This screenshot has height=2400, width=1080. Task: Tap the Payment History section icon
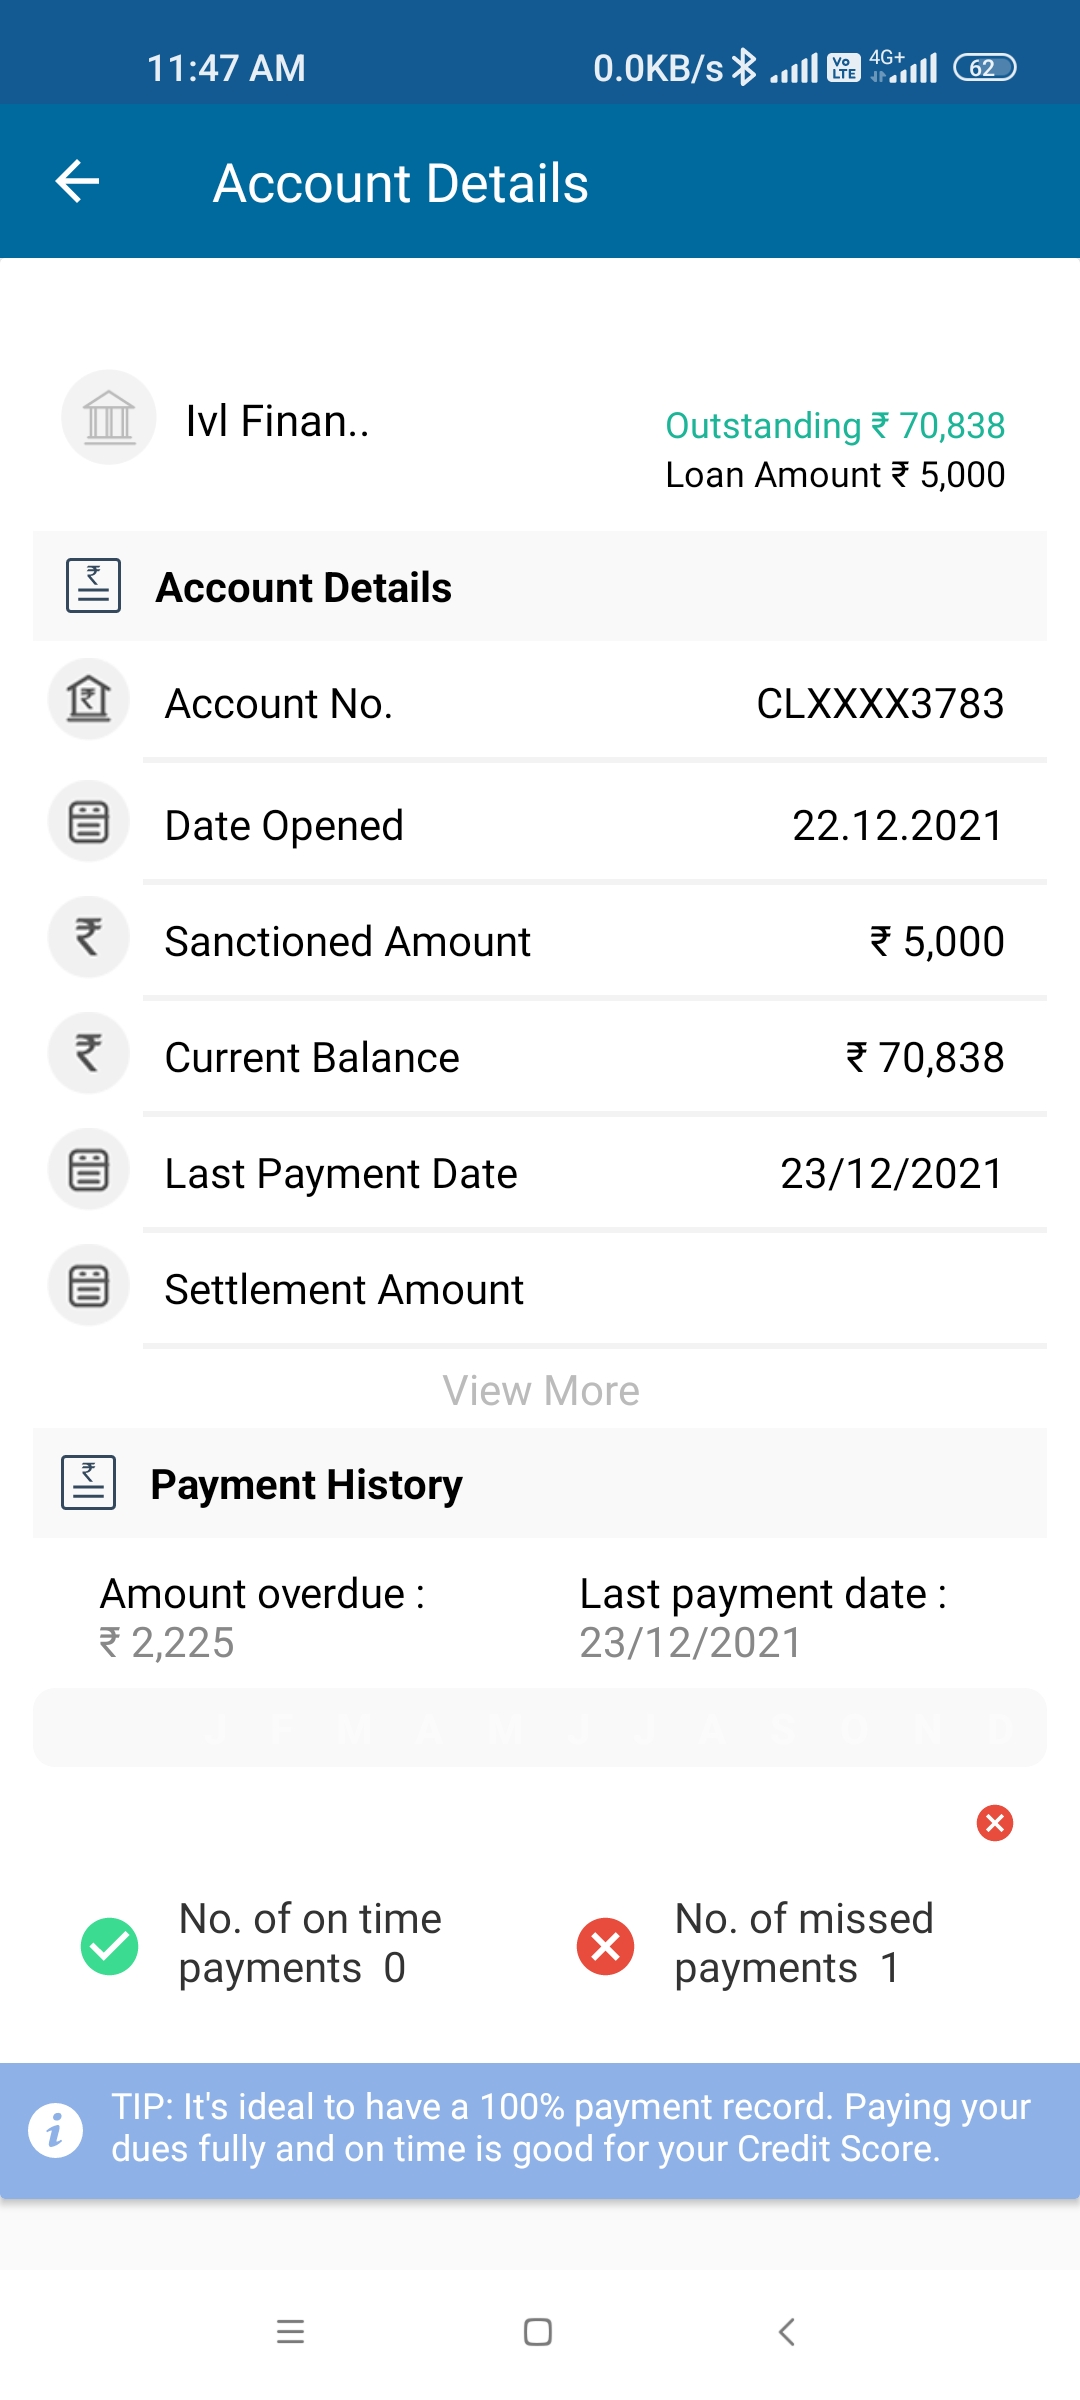click(x=89, y=1482)
